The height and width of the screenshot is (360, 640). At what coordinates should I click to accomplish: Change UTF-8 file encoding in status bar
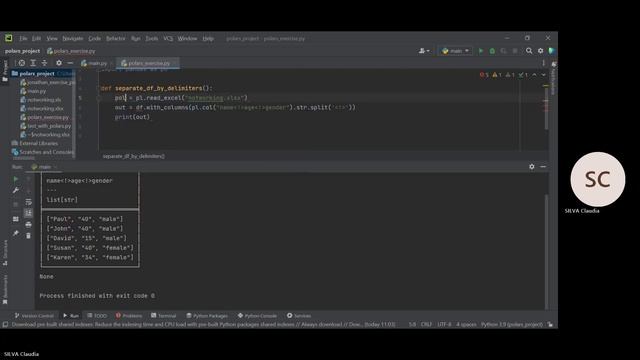click(444, 324)
